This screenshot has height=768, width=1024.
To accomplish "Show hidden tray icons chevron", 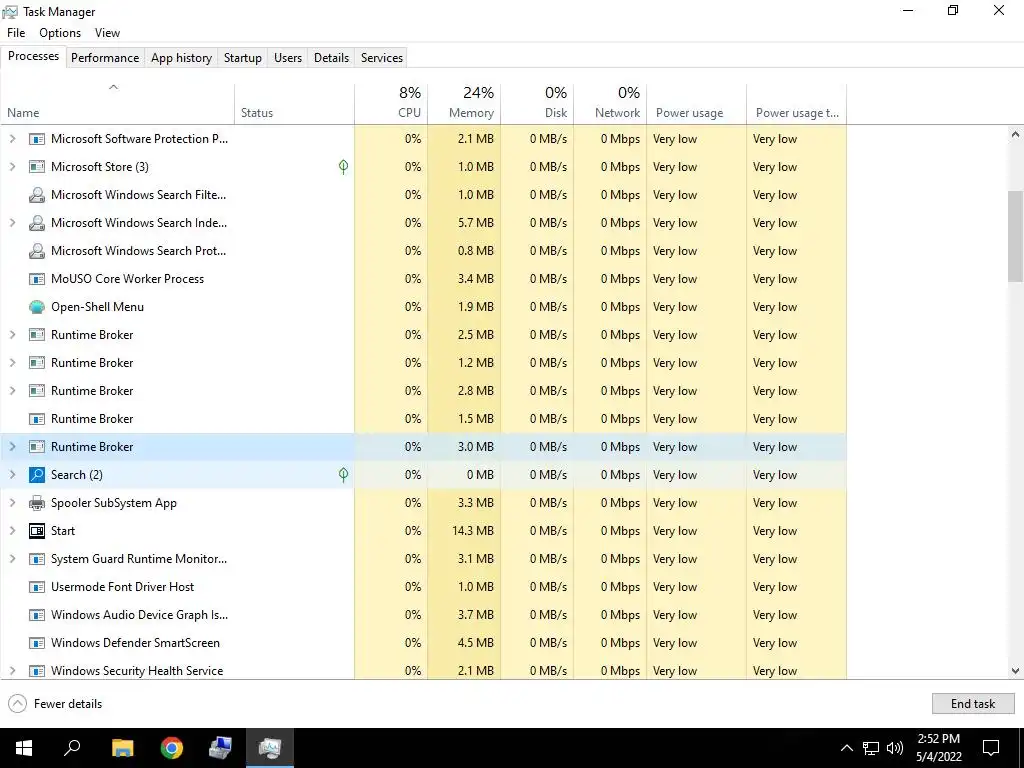I will pyautogui.click(x=846, y=748).
